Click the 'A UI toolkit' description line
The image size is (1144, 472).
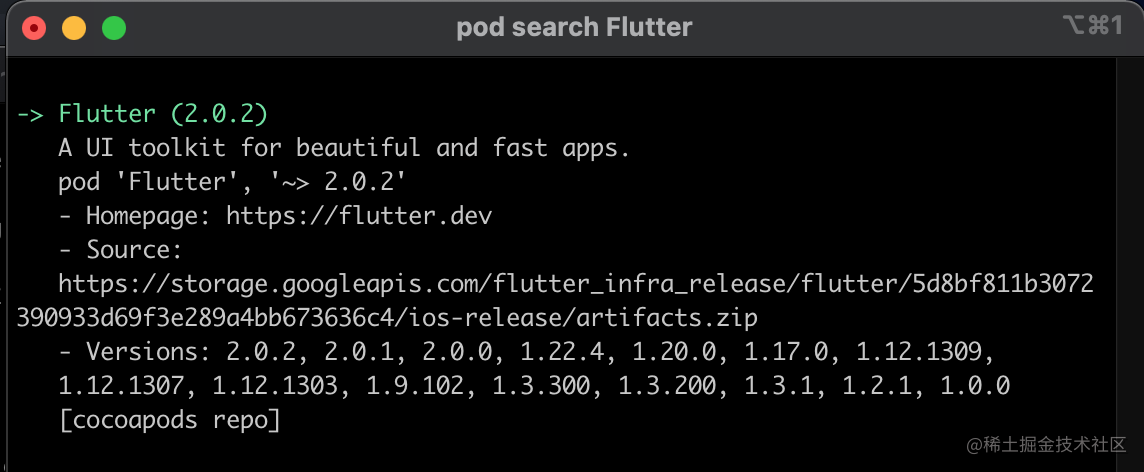344,148
